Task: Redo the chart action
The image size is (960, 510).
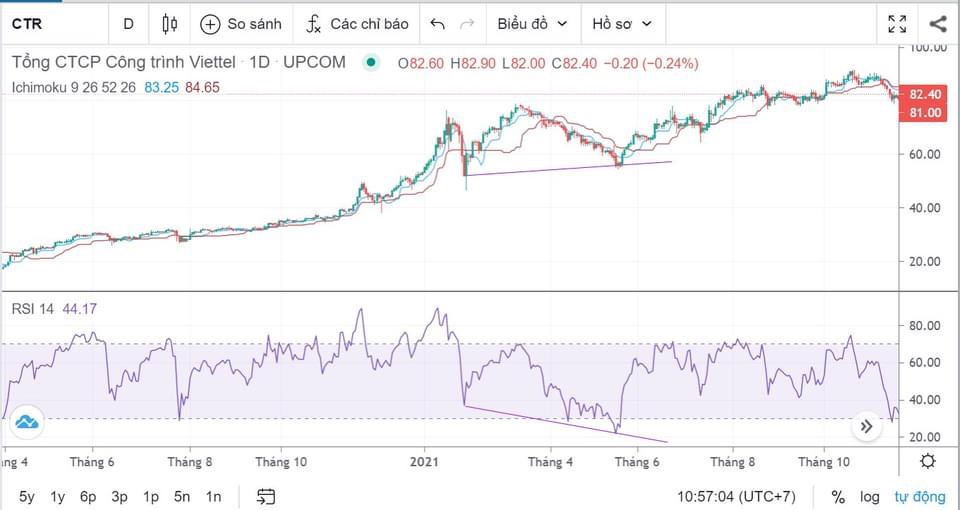Action: pyautogui.click(x=467, y=24)
